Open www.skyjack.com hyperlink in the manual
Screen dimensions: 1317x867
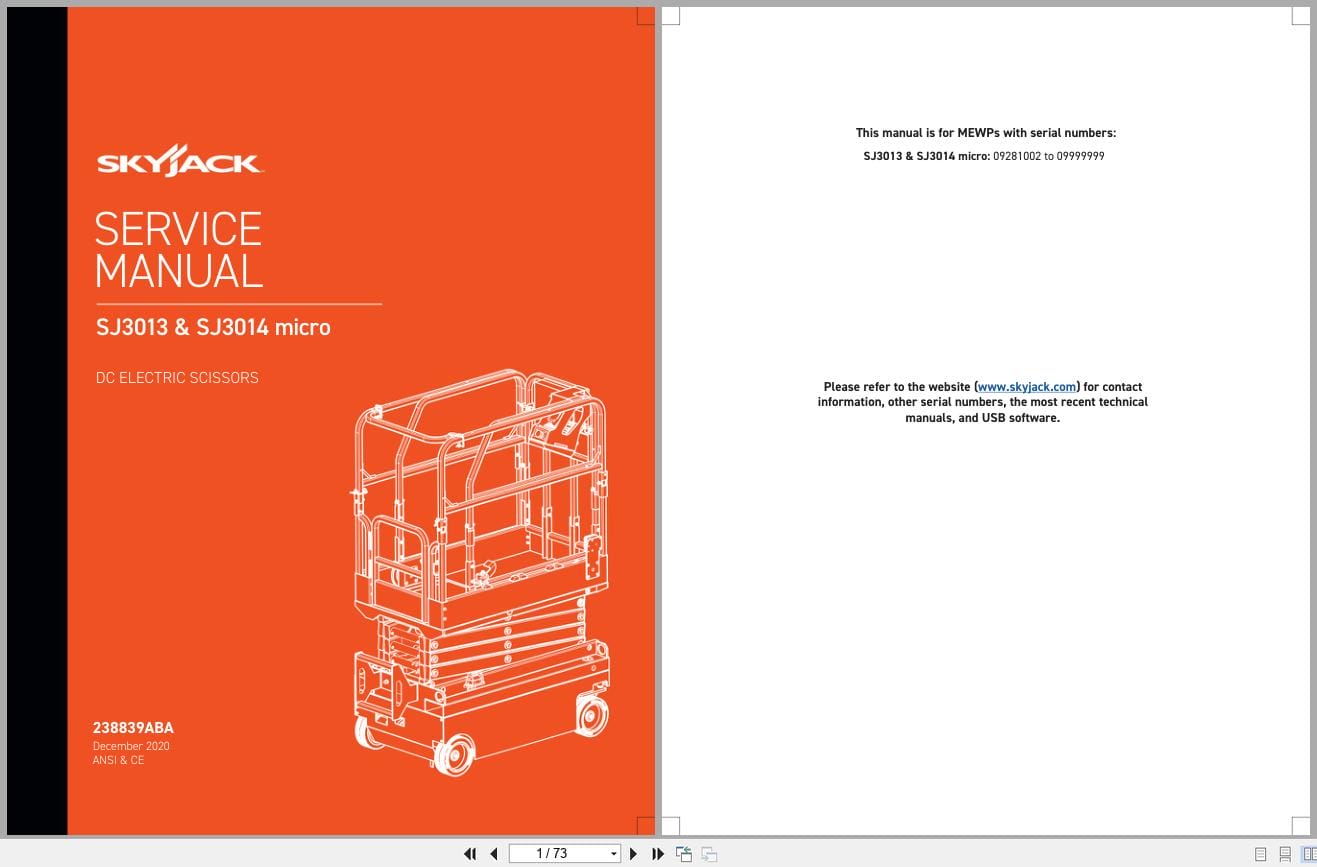pos(1026,387)
